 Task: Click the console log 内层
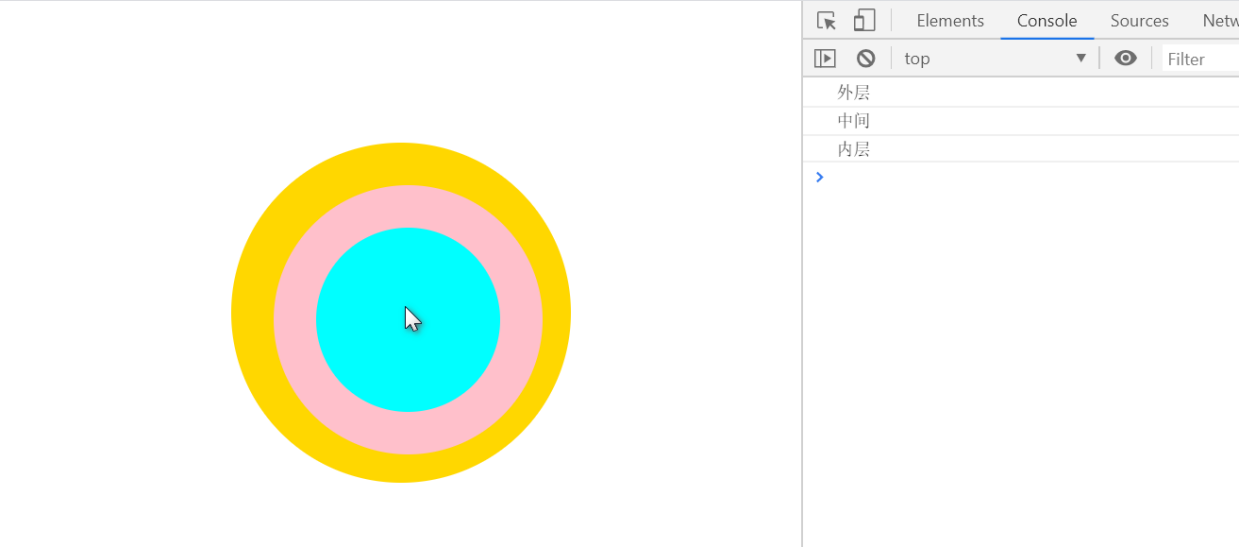[x=854, y=149]
